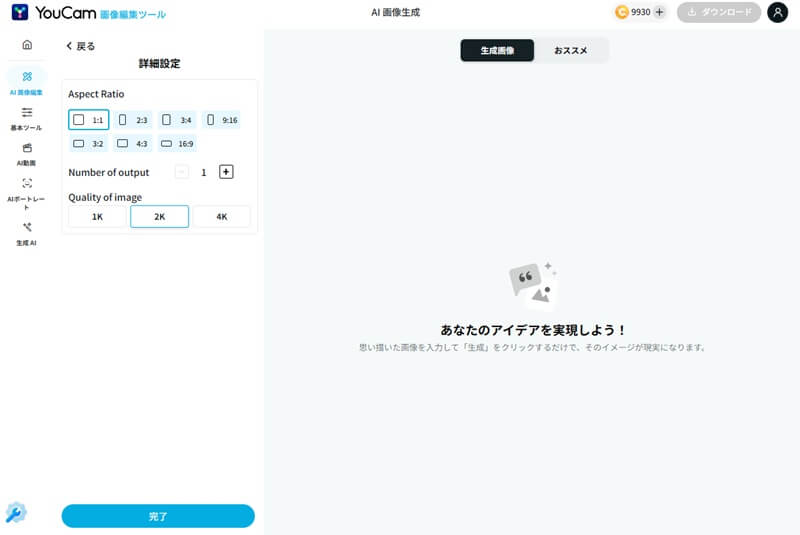Image resolution: width=800 pixels, height=535 pixels.
Task: Click the Quality of image label
Action: [x=105, y=197]
